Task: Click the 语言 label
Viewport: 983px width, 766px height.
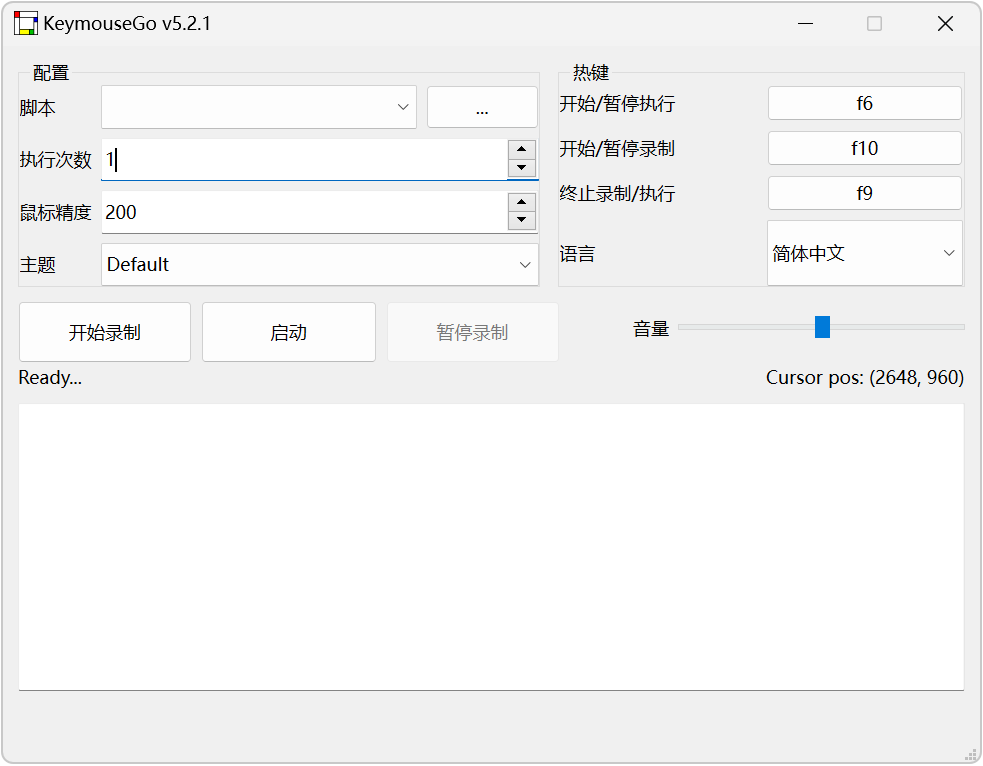Action: [577, 254]
